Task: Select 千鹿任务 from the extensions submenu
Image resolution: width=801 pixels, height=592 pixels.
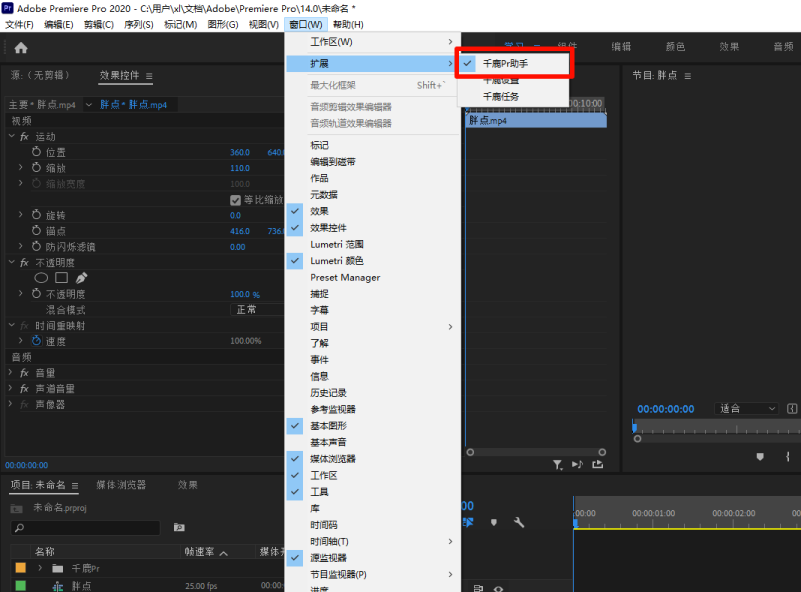Action: 501,97
